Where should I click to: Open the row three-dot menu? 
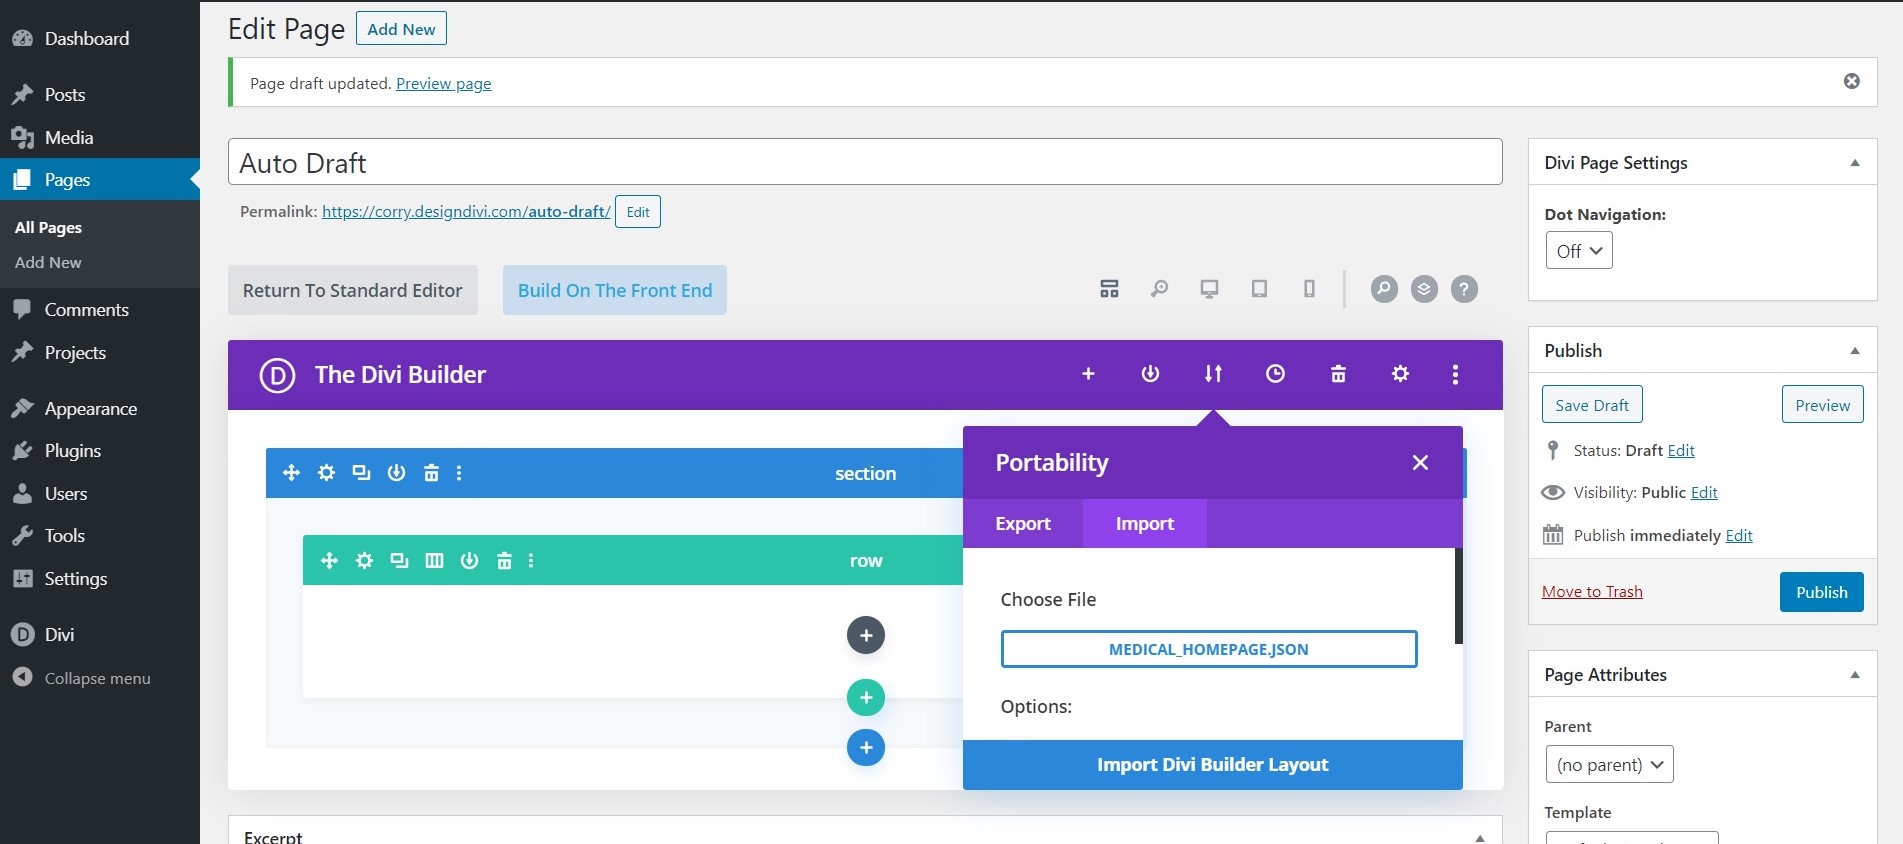(531, 561)
